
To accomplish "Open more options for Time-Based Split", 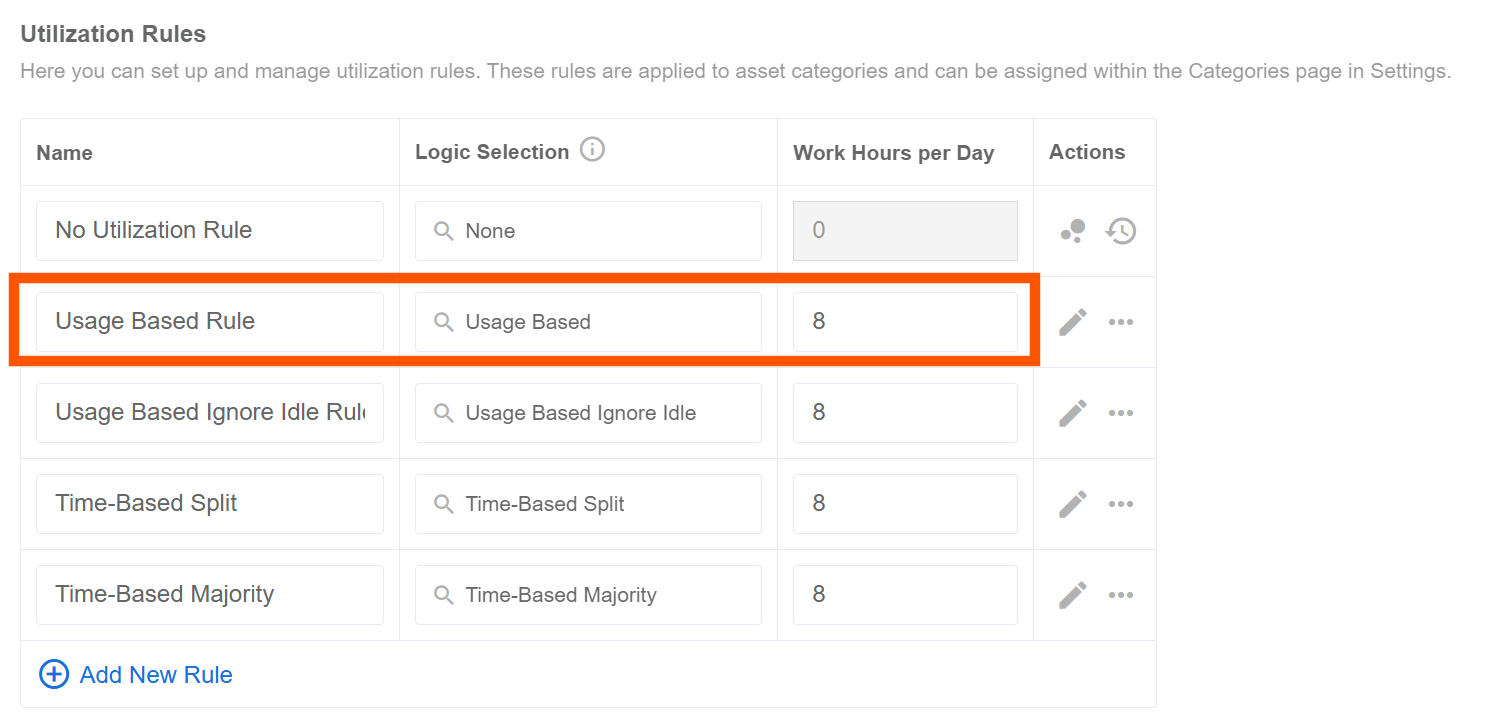I will pyautogui.click(x=1121, y=504).
